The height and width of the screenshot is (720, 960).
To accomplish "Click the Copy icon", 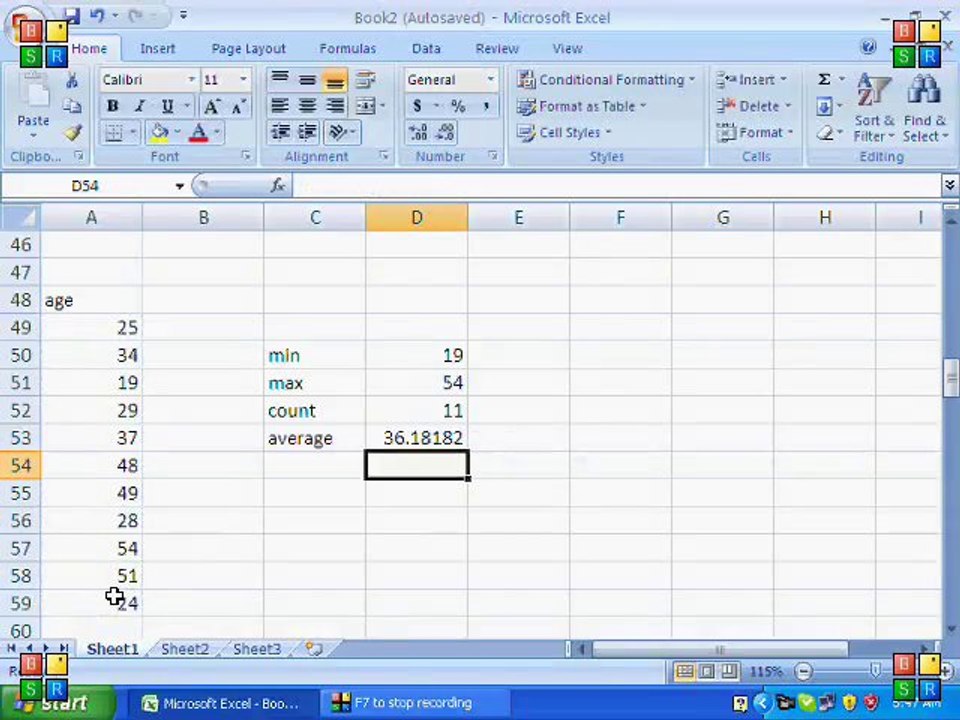I will 72,106.
